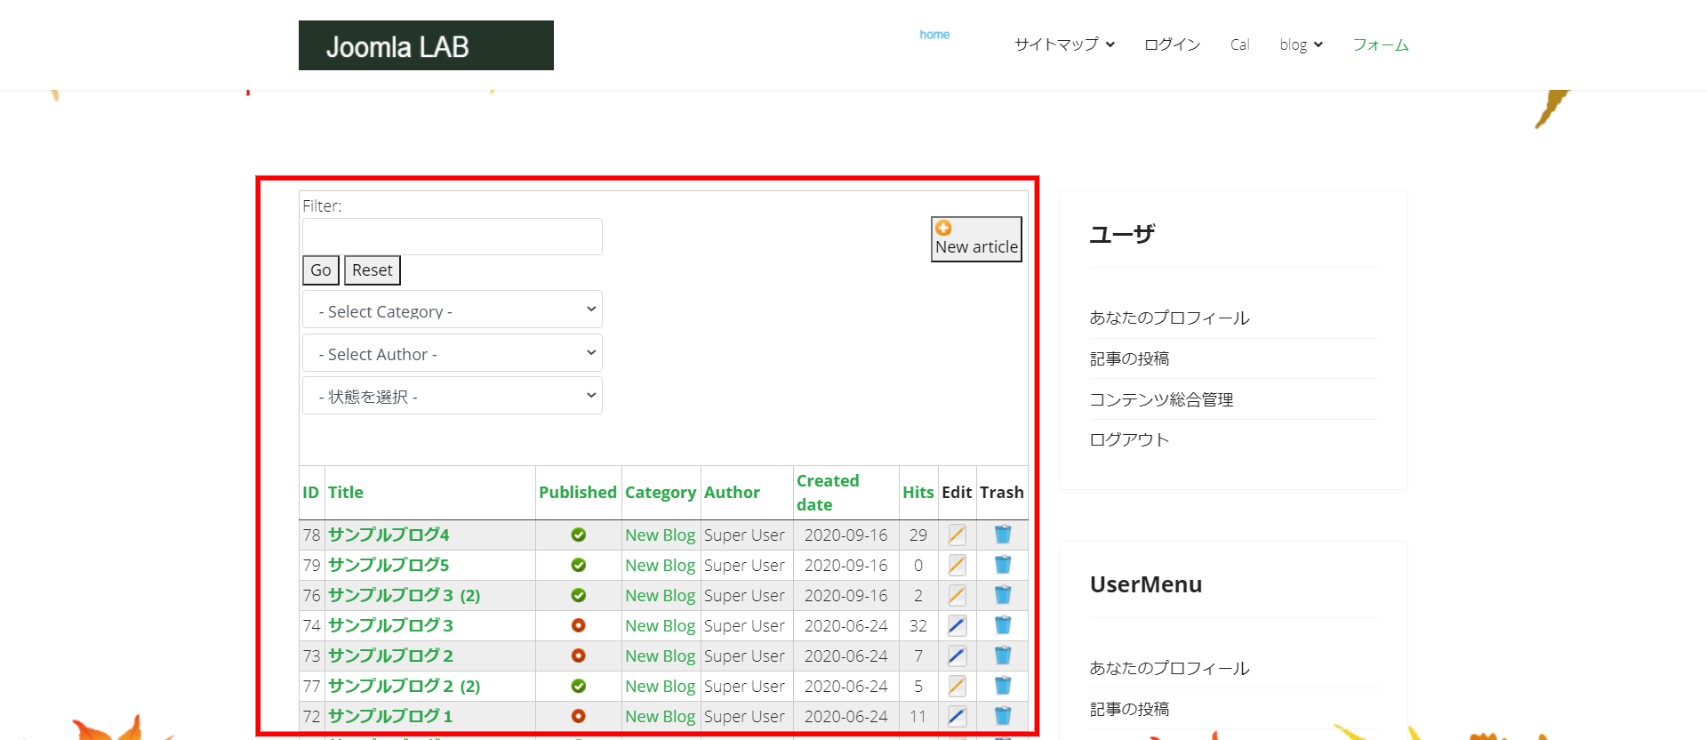Click the New article button
Image resolution: width=1707 pixels, height=740 pixels.
pyautogui.click(x=976, y=240)
